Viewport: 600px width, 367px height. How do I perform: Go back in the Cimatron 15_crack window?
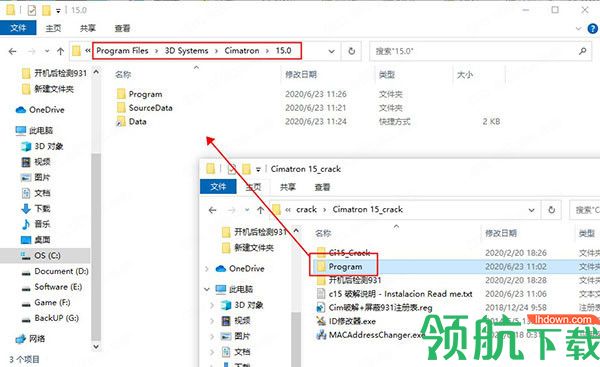213,210
